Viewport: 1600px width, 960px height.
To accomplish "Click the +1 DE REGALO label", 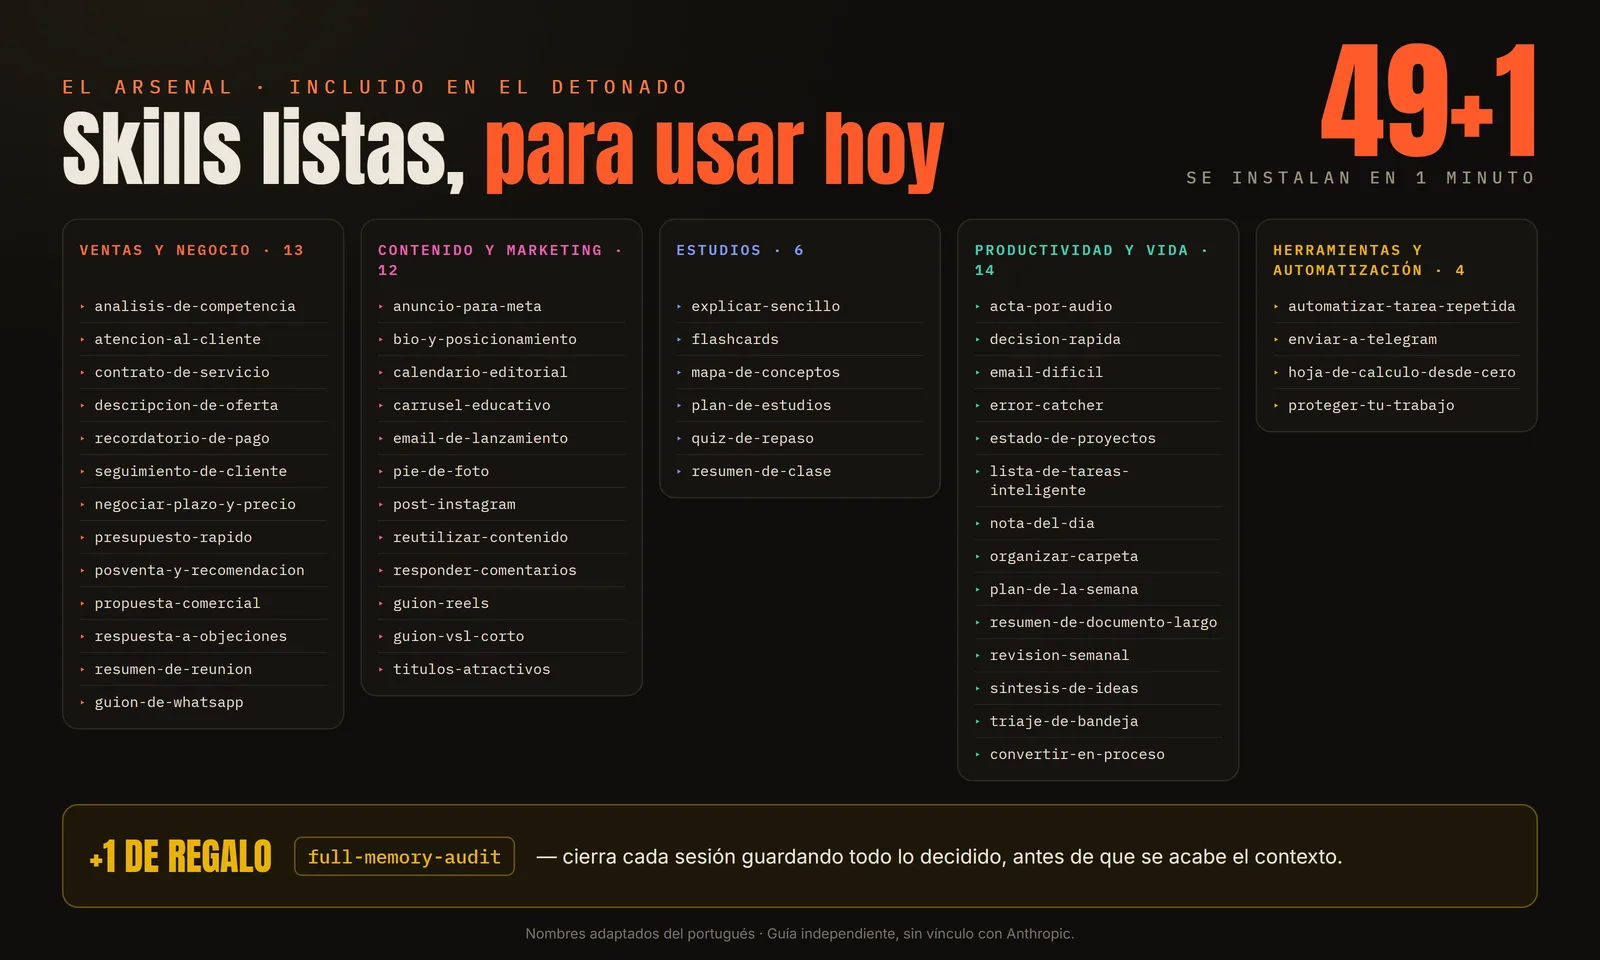I will (x=180, y=856).
